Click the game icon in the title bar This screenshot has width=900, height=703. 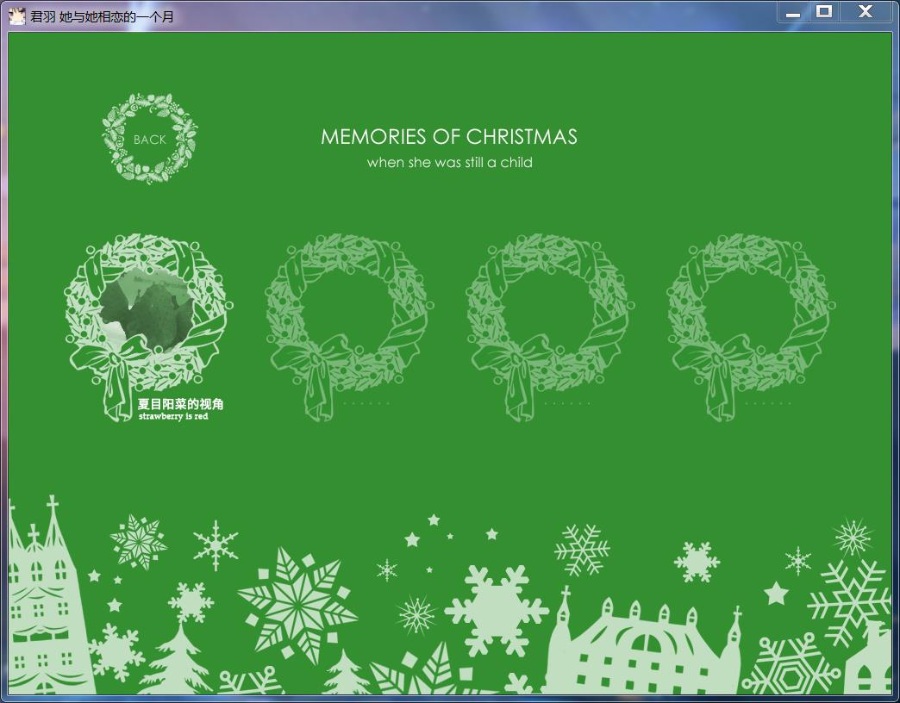pos(17,15)
